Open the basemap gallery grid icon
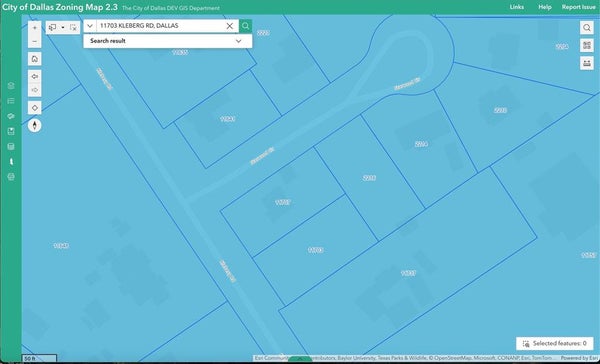The height and width of the screenshot is (364, 600). coord(587,45)
